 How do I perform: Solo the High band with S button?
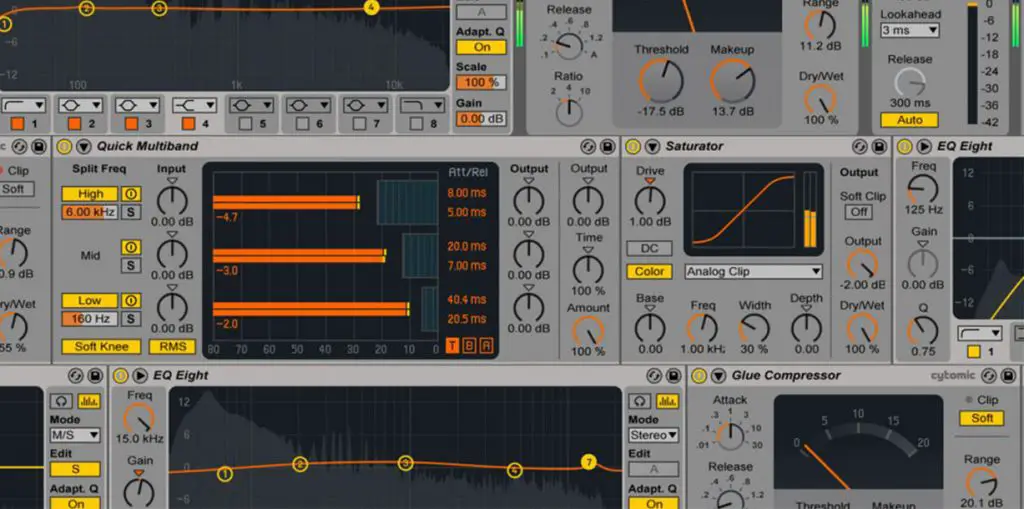pos(131,212)
